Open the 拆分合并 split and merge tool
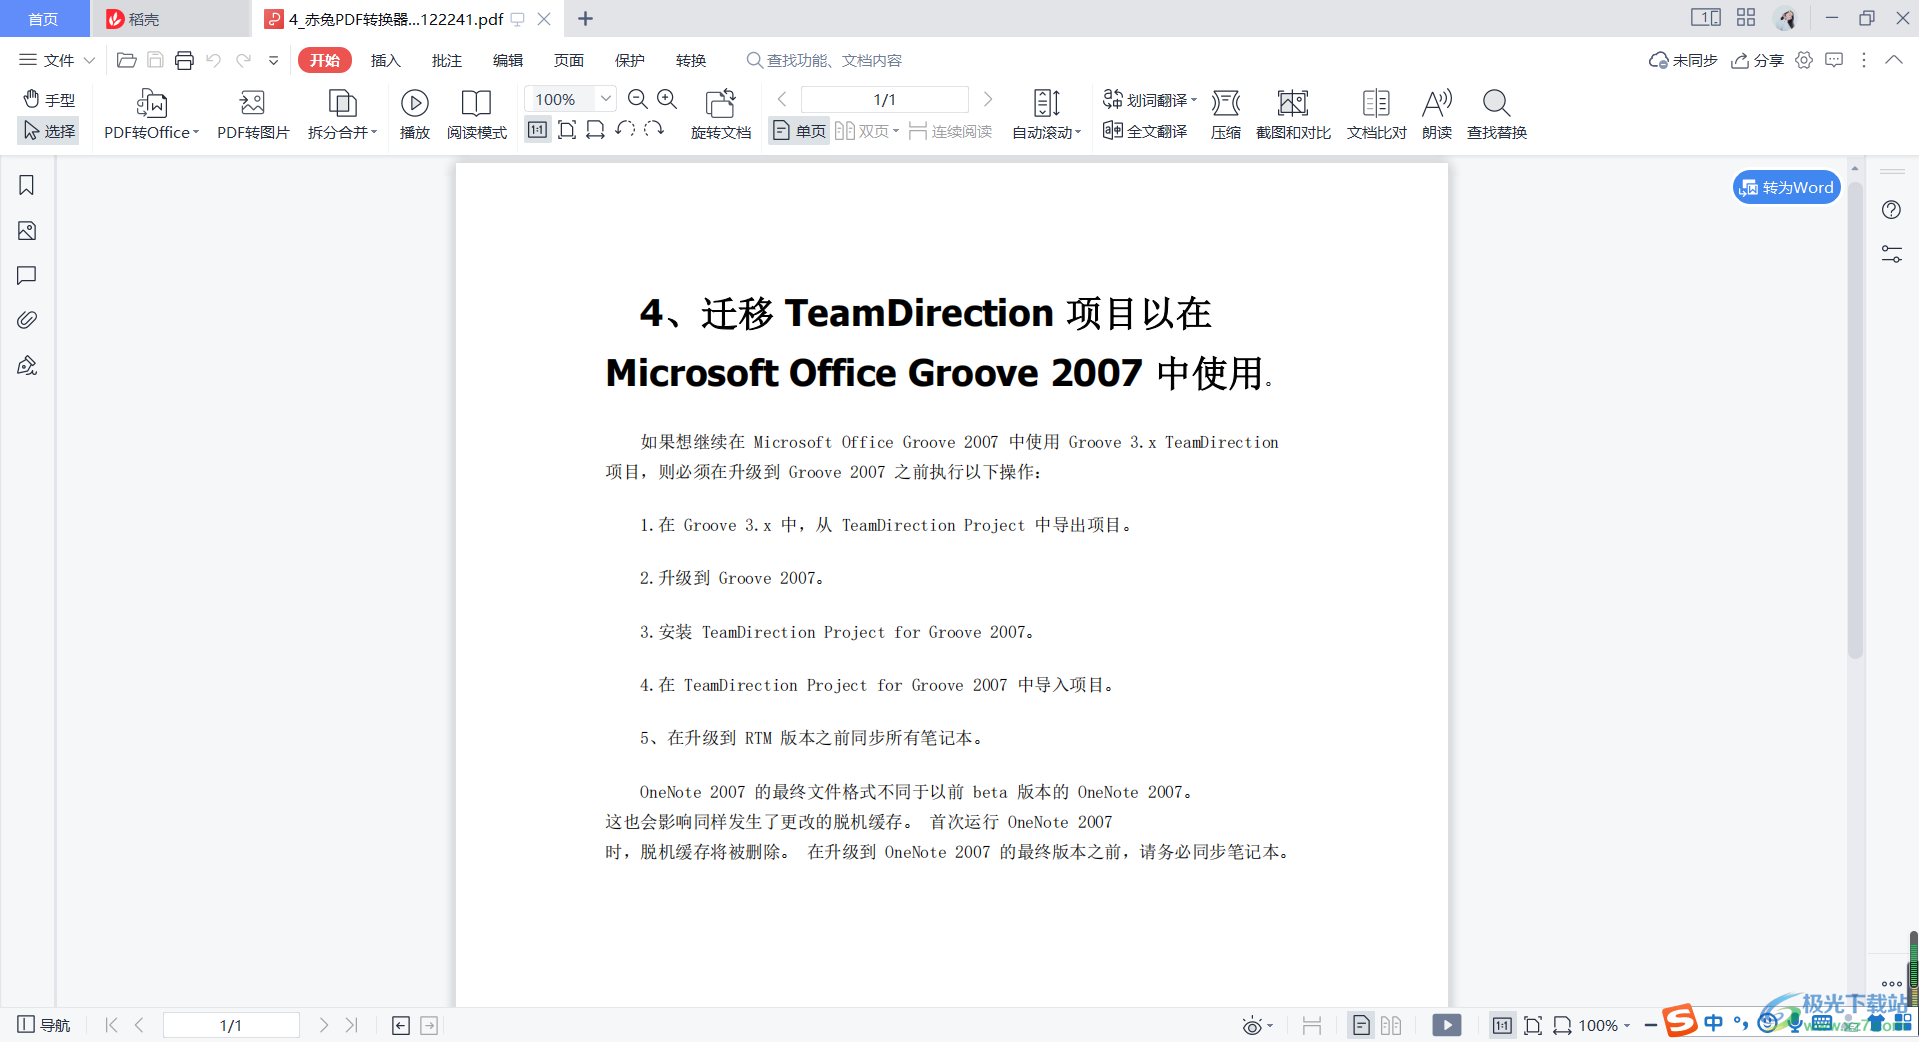 342,114
